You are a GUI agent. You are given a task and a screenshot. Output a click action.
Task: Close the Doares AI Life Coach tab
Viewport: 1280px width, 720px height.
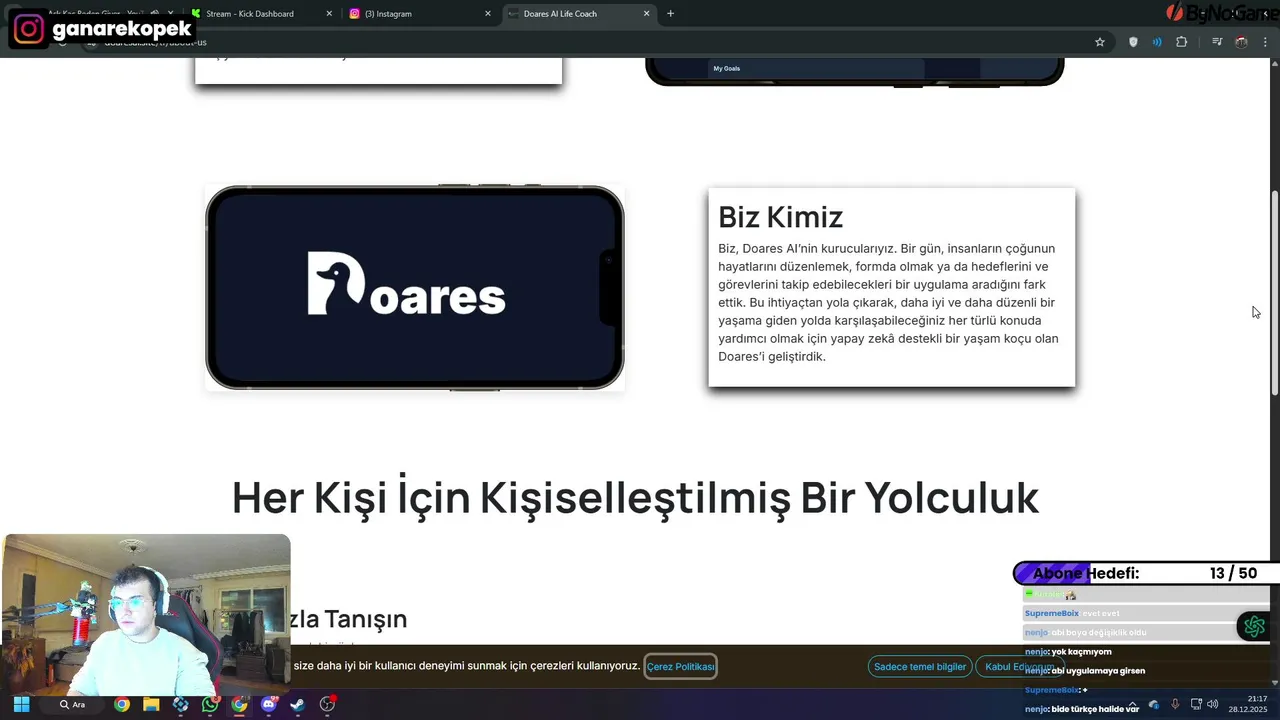[646, 14]
